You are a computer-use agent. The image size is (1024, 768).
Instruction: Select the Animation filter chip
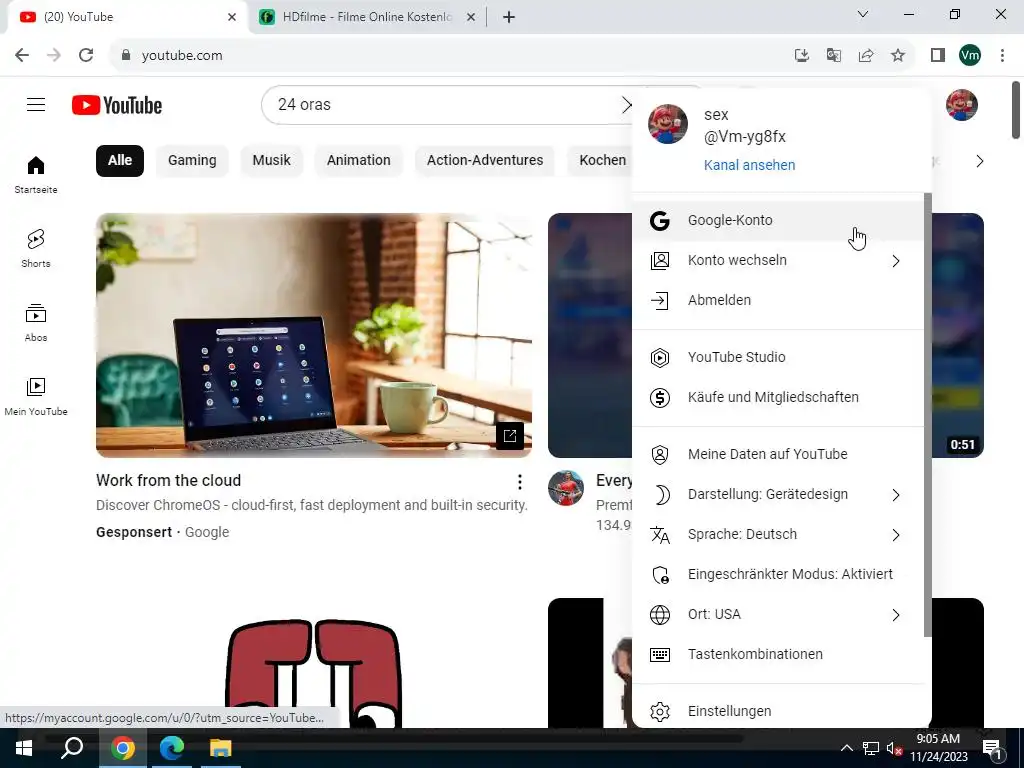359,161
